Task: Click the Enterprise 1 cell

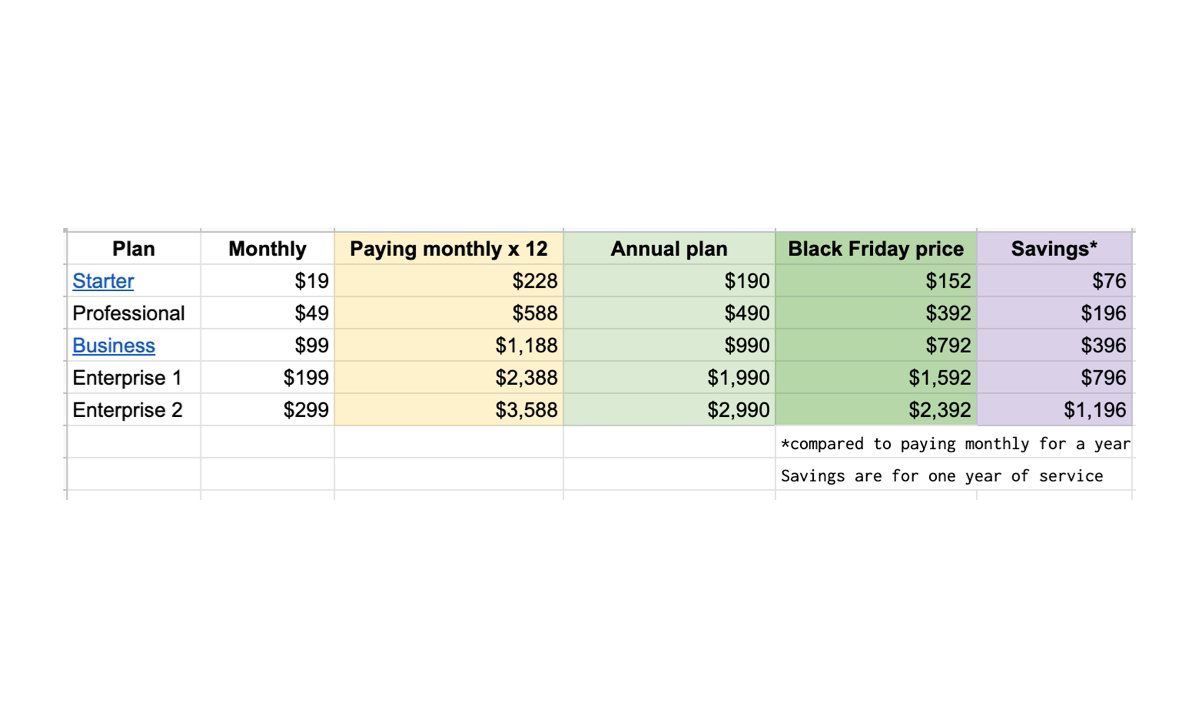Action: coord(127,378)
